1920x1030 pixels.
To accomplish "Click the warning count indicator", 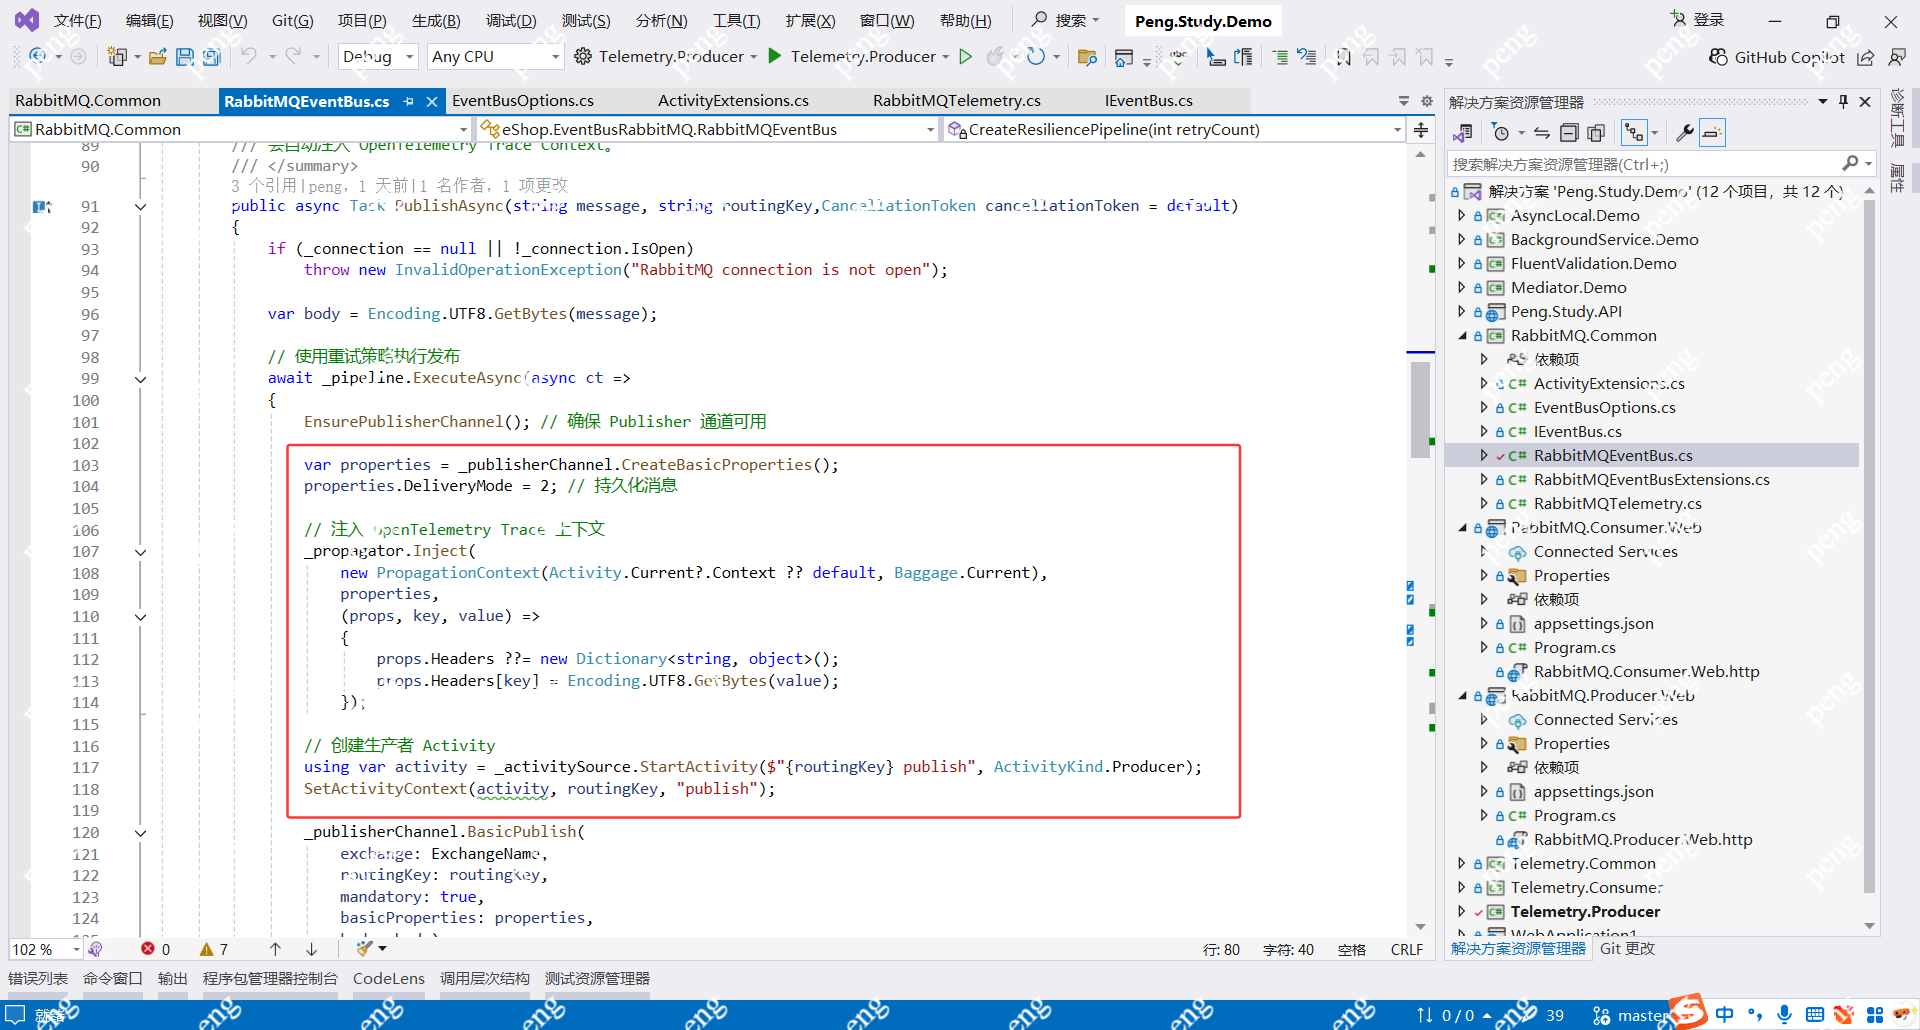I will (x=214, y=949).
